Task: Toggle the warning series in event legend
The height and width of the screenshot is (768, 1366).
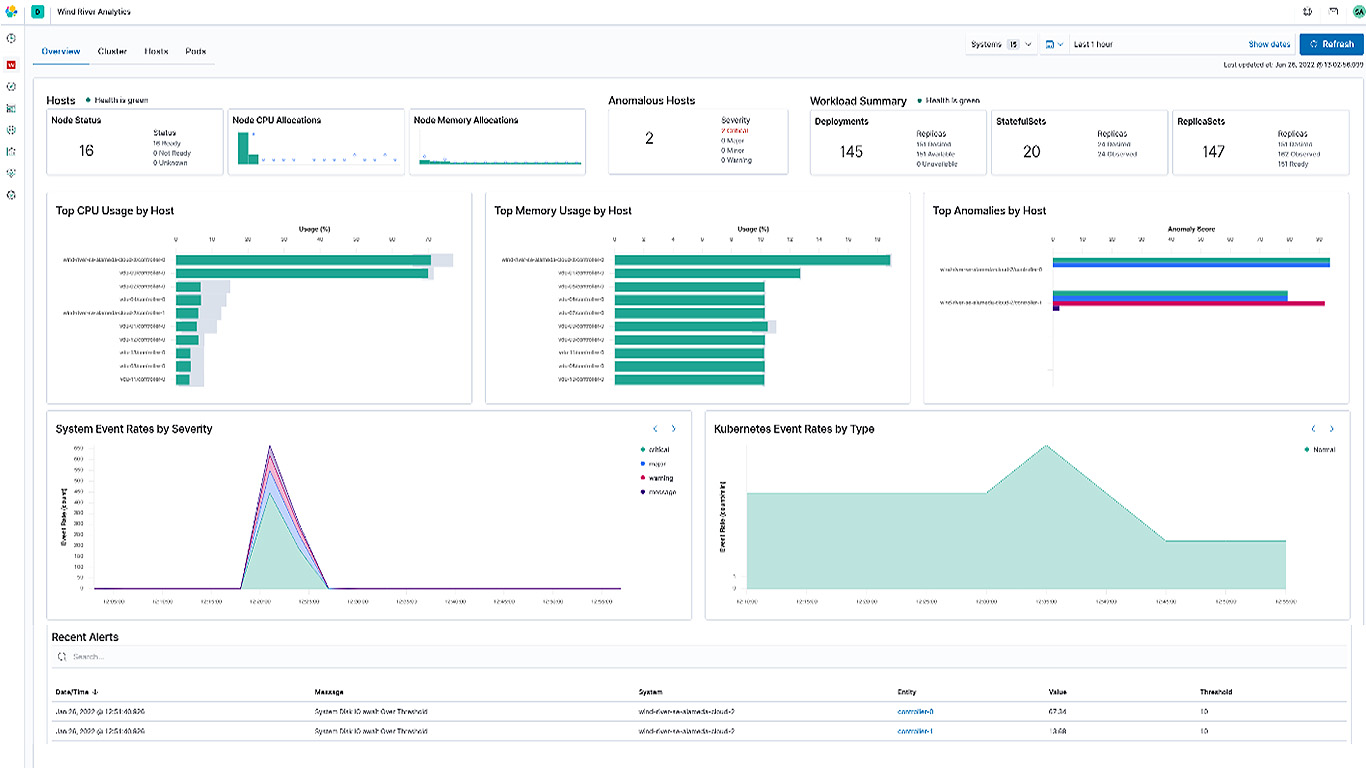Action: [x=656, y=478]
